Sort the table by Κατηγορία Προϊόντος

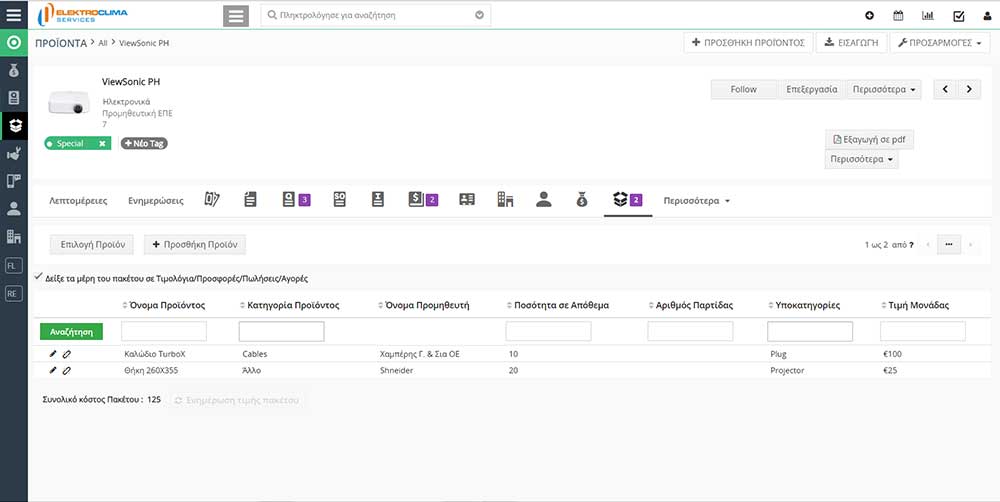coord(289,306)
